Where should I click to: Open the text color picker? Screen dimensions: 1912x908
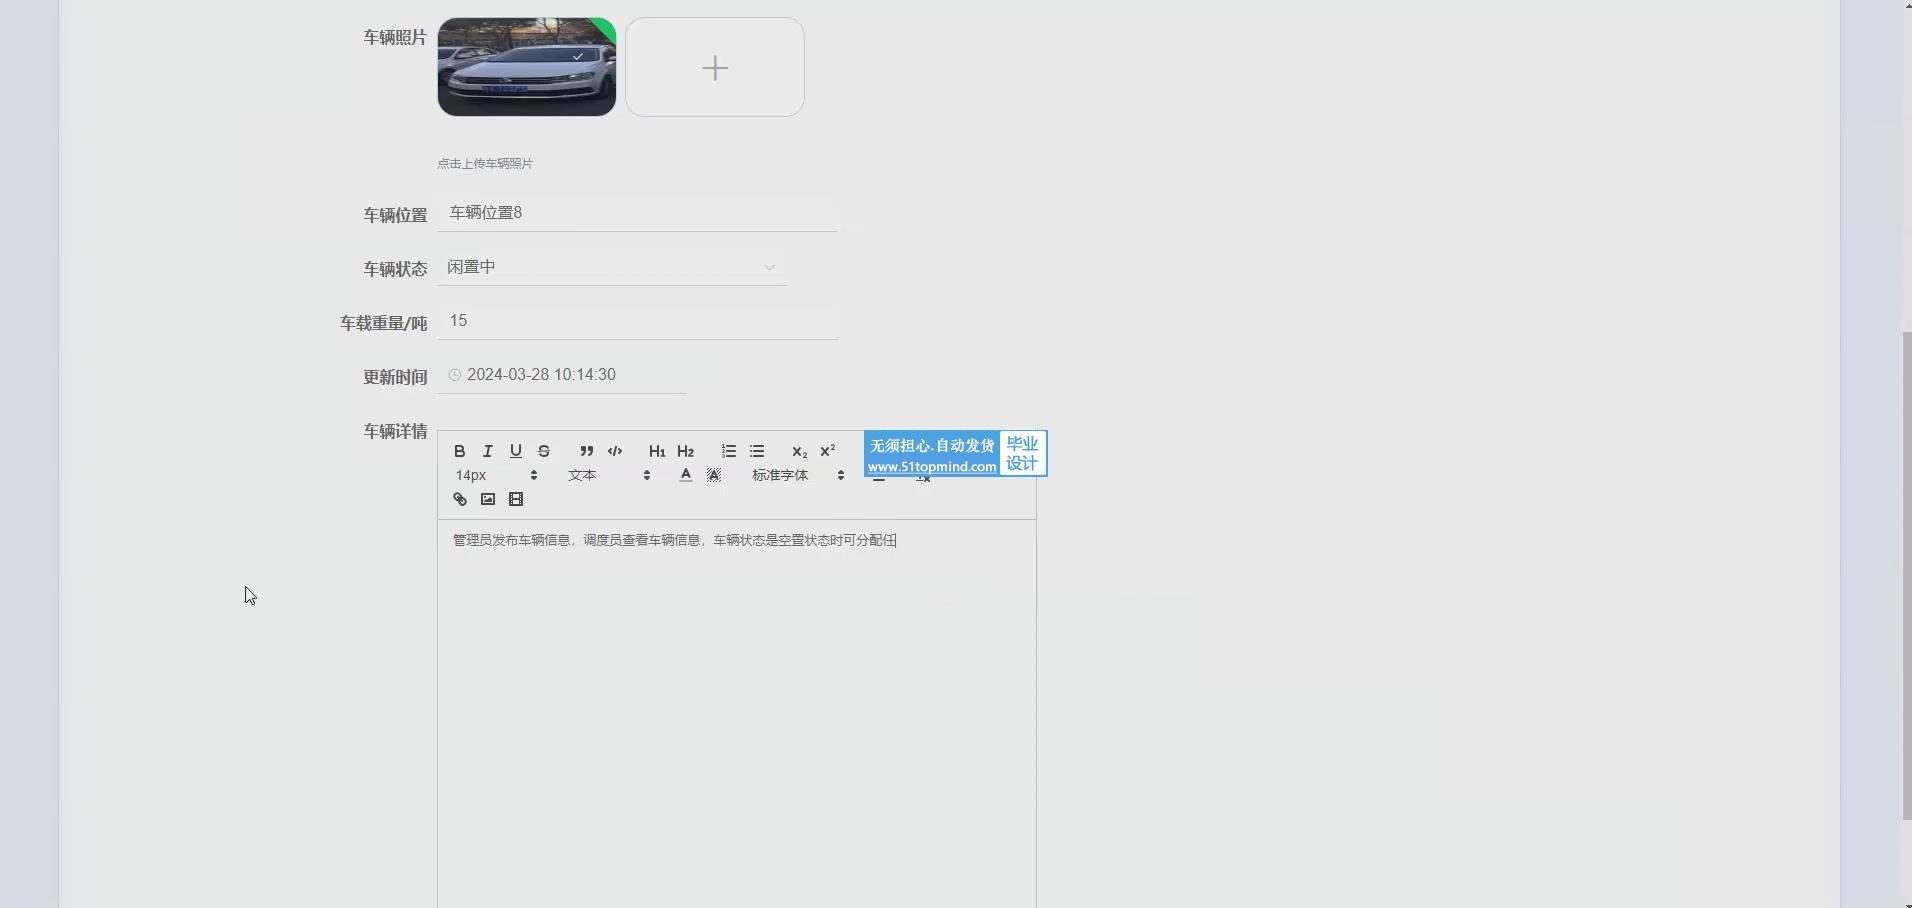click(686, 475)
